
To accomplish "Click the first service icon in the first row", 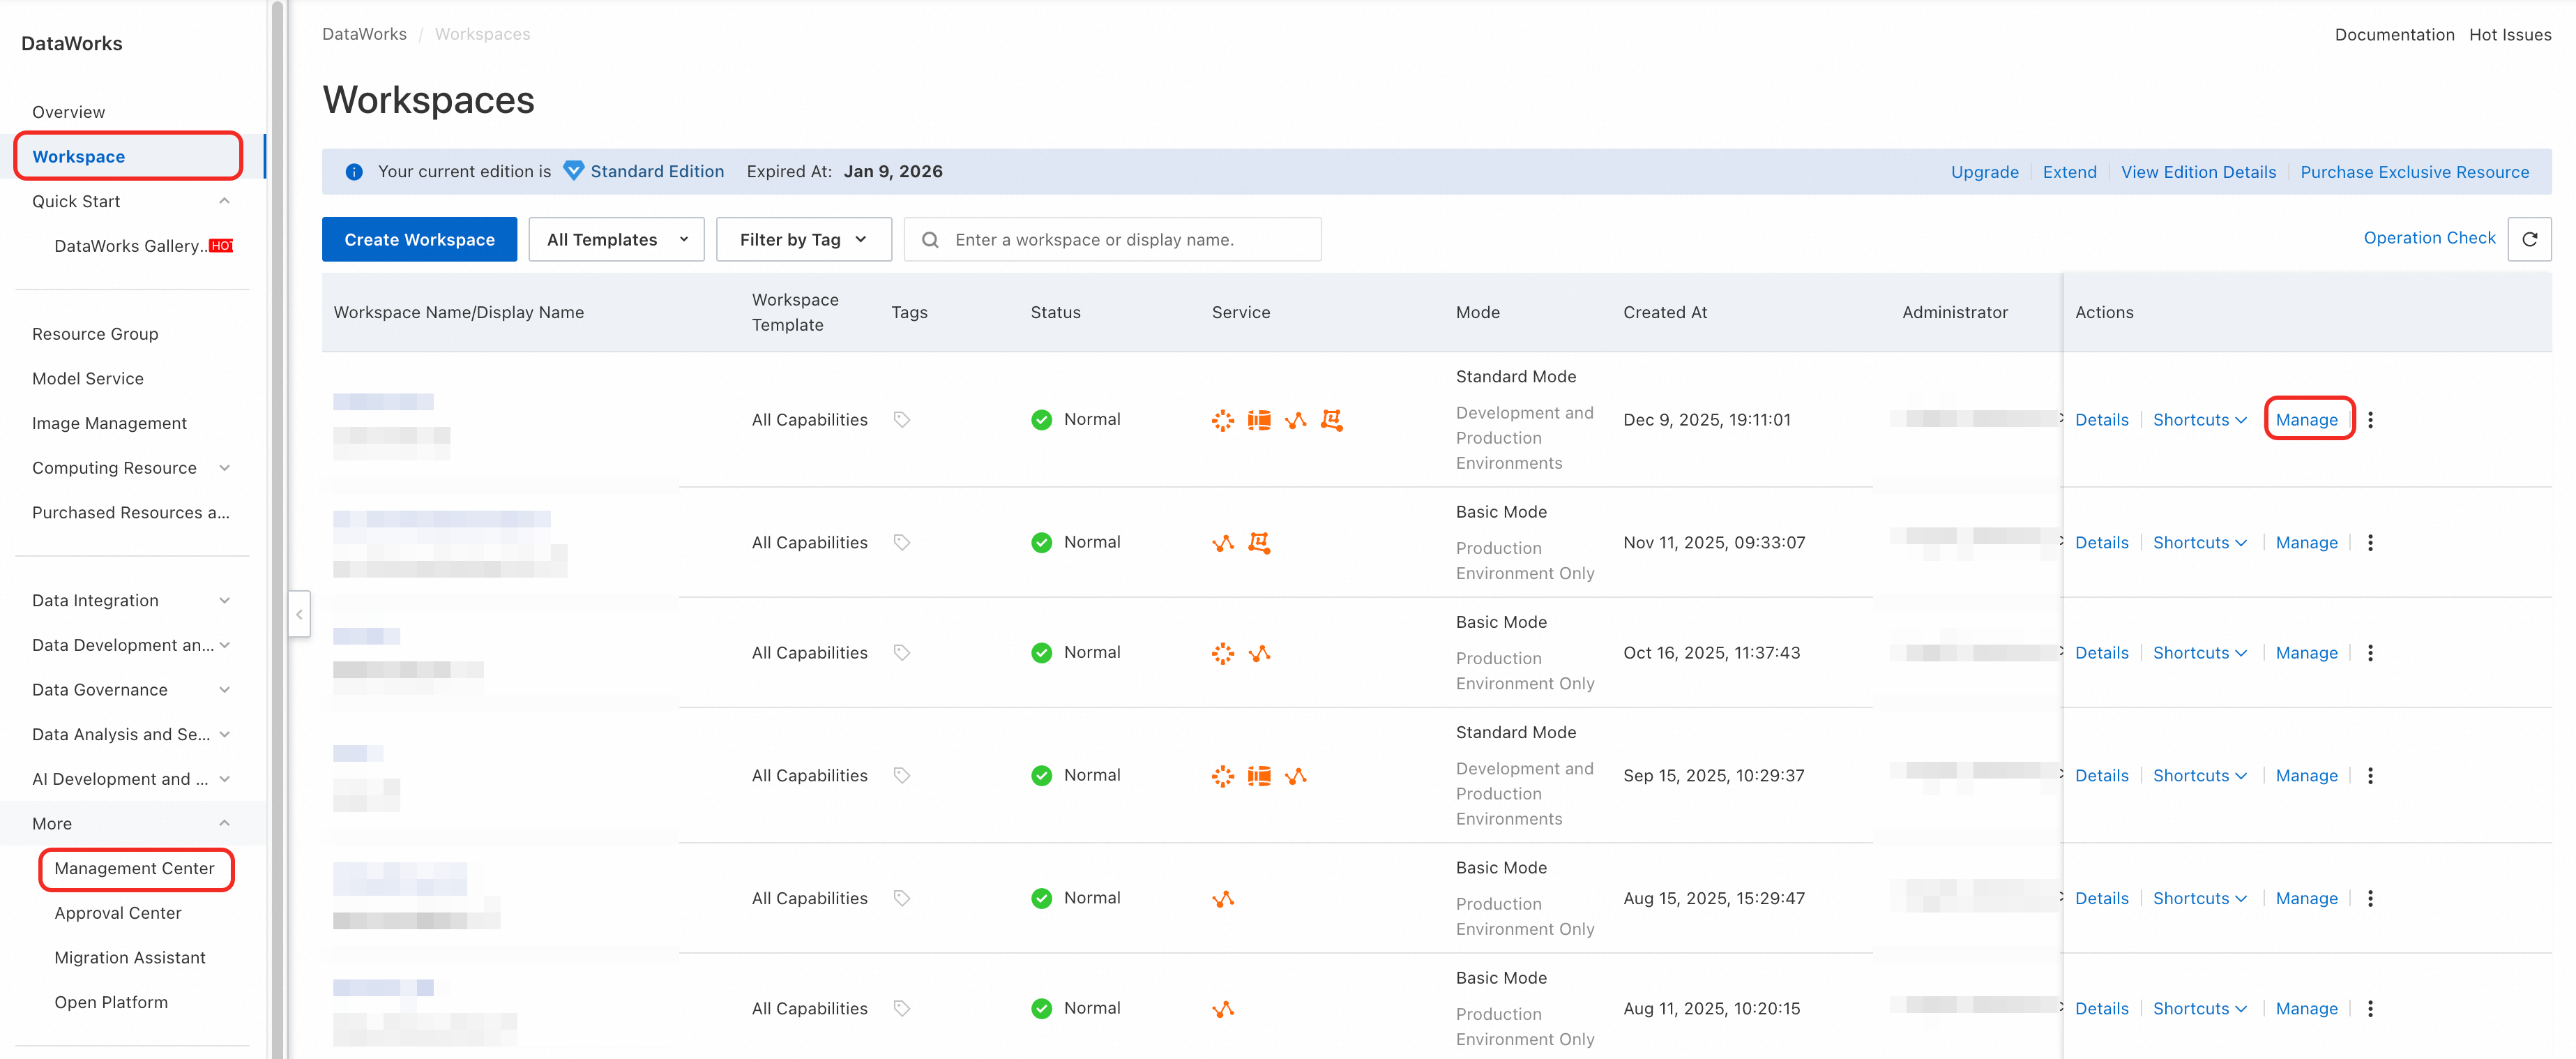I will click(1222, 420).
